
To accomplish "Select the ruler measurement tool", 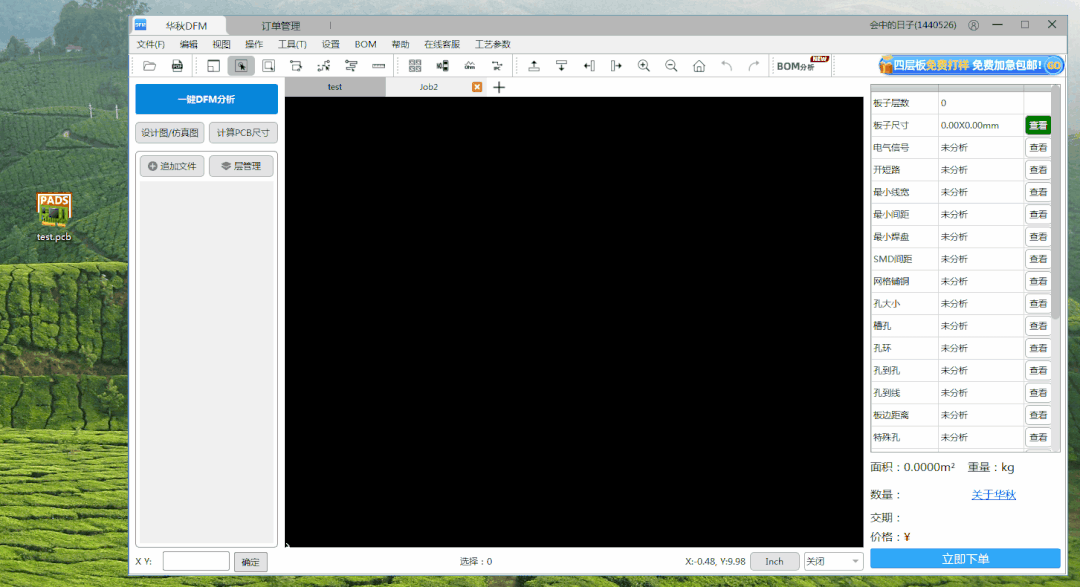I will point(378,66).
